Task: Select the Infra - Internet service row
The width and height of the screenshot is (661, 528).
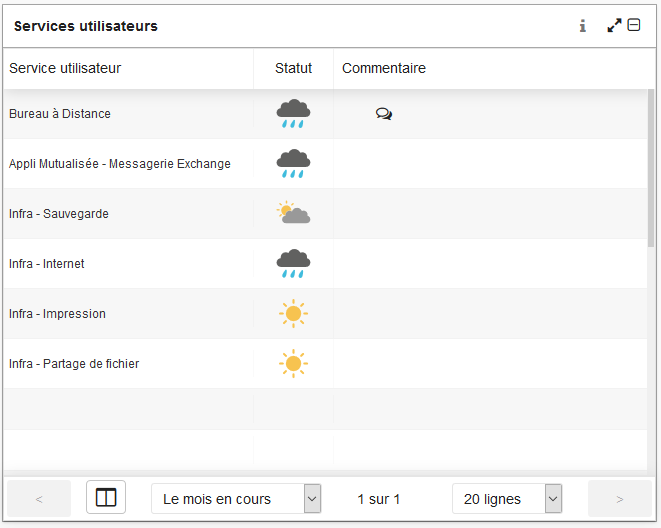Action: tap(325, 264)
